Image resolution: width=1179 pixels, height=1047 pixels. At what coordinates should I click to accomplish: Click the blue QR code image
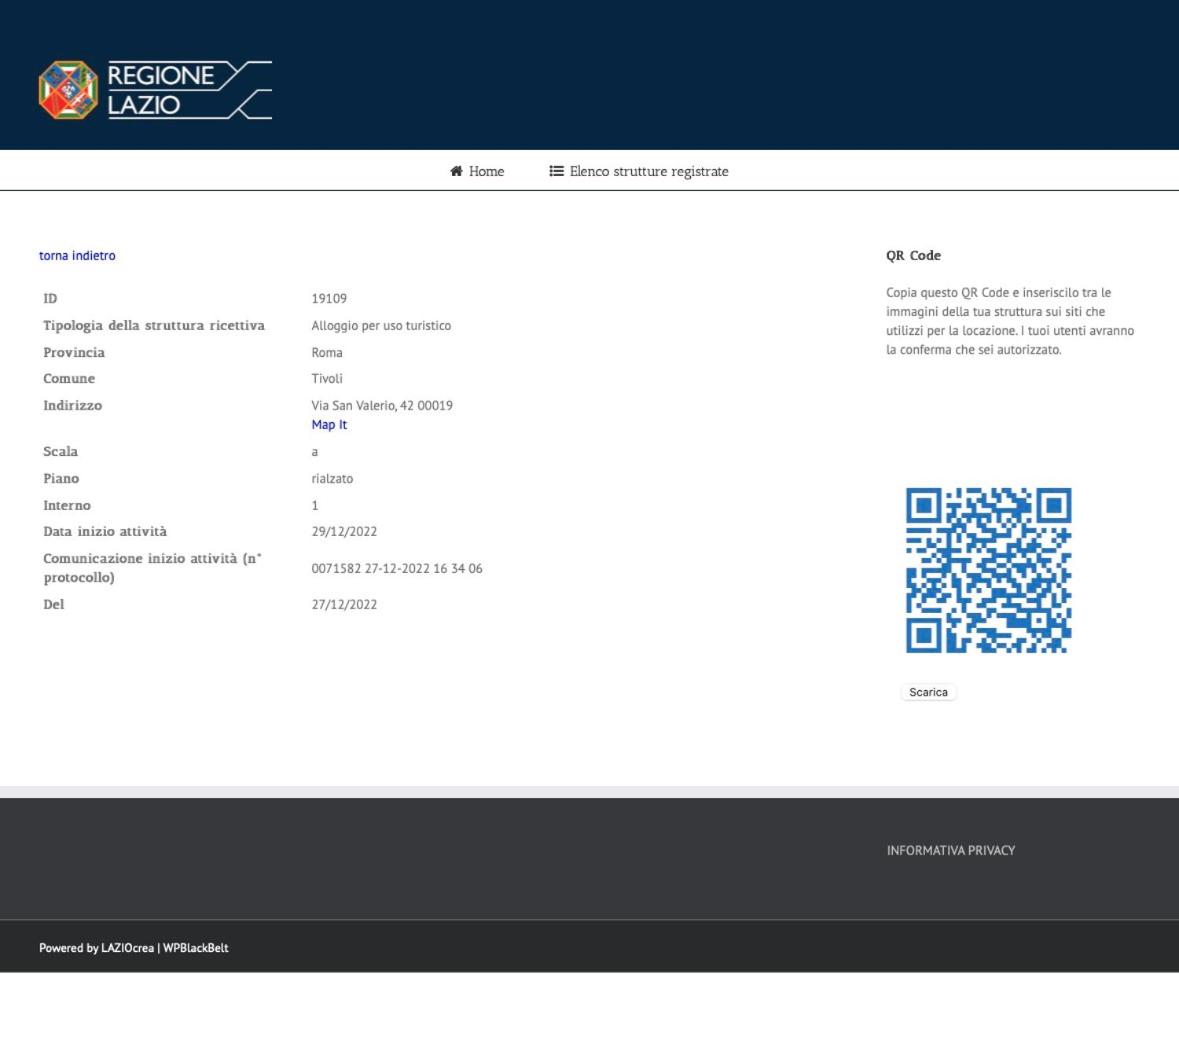tap(988, 570)
